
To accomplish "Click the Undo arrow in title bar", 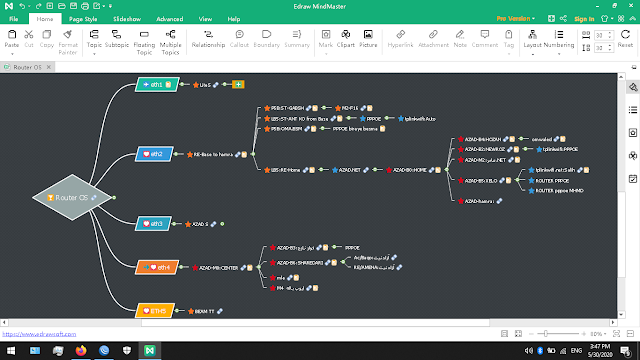I will click(22, 6).
